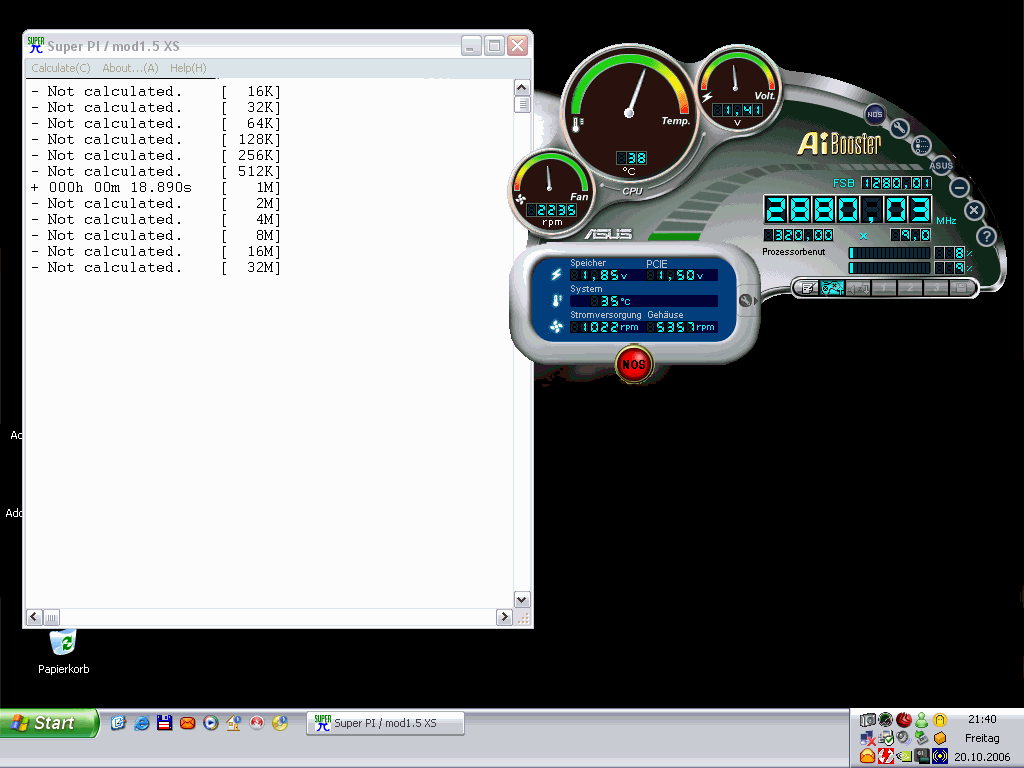Click the Not calculated 32M line
Screen dimensions: 1024x768
[x=156, y=268]
